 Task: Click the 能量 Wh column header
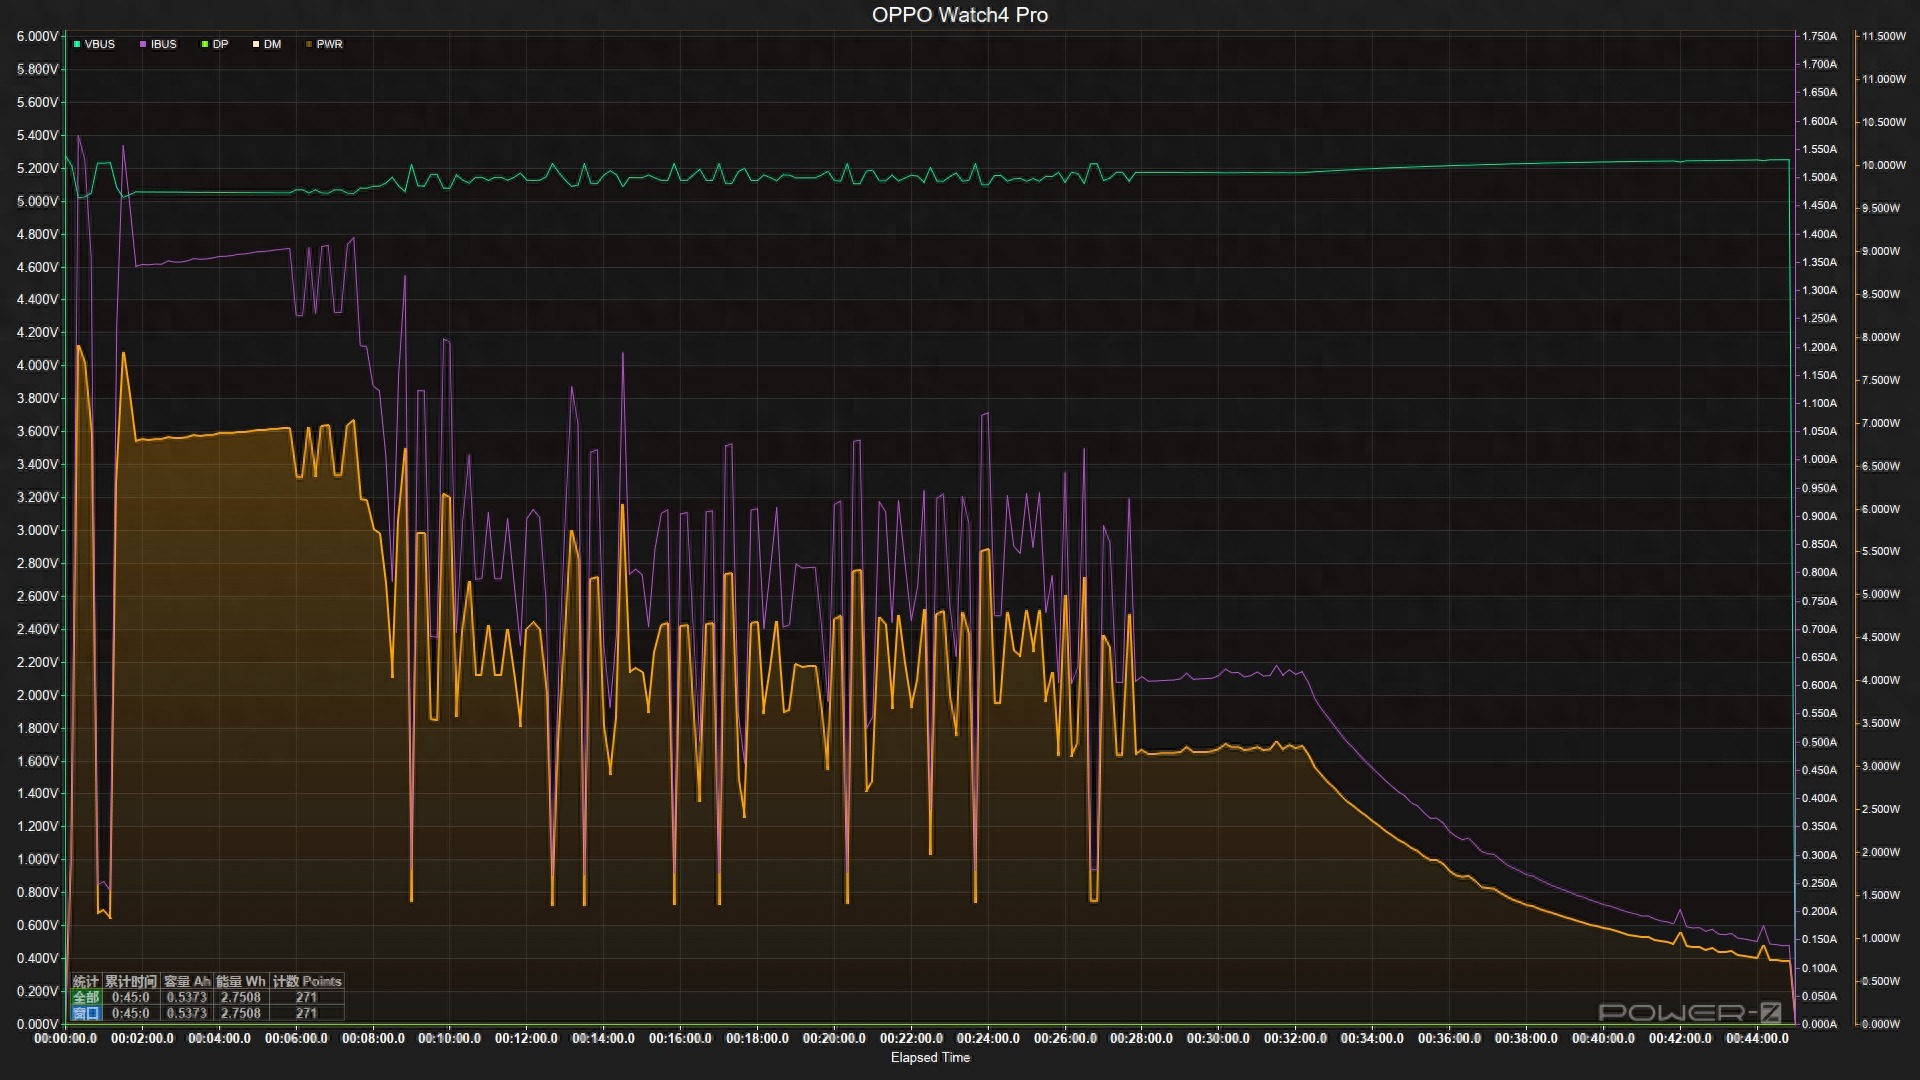pos(241,981)
